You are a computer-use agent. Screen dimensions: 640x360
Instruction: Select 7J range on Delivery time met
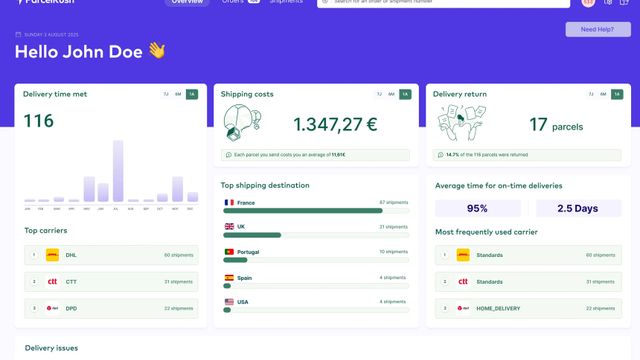(166, 94)
